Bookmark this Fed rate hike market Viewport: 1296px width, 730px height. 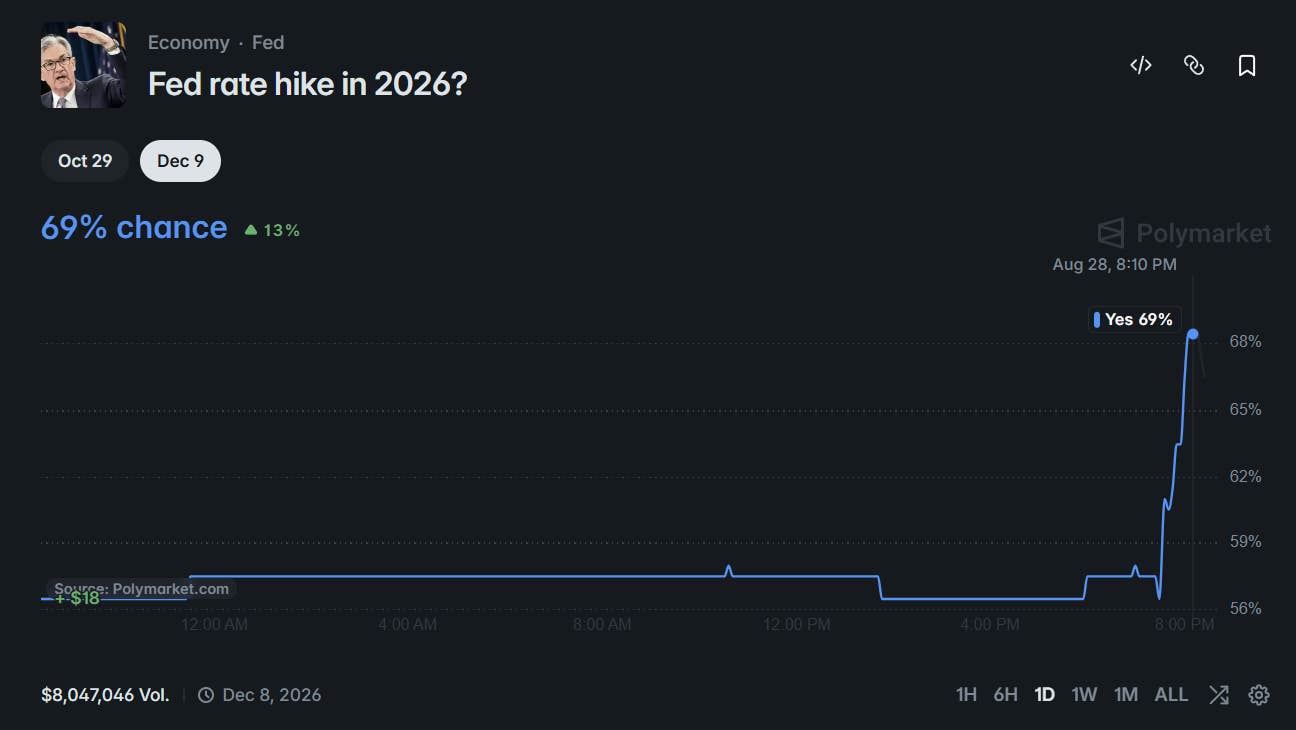pos(1247,65)
